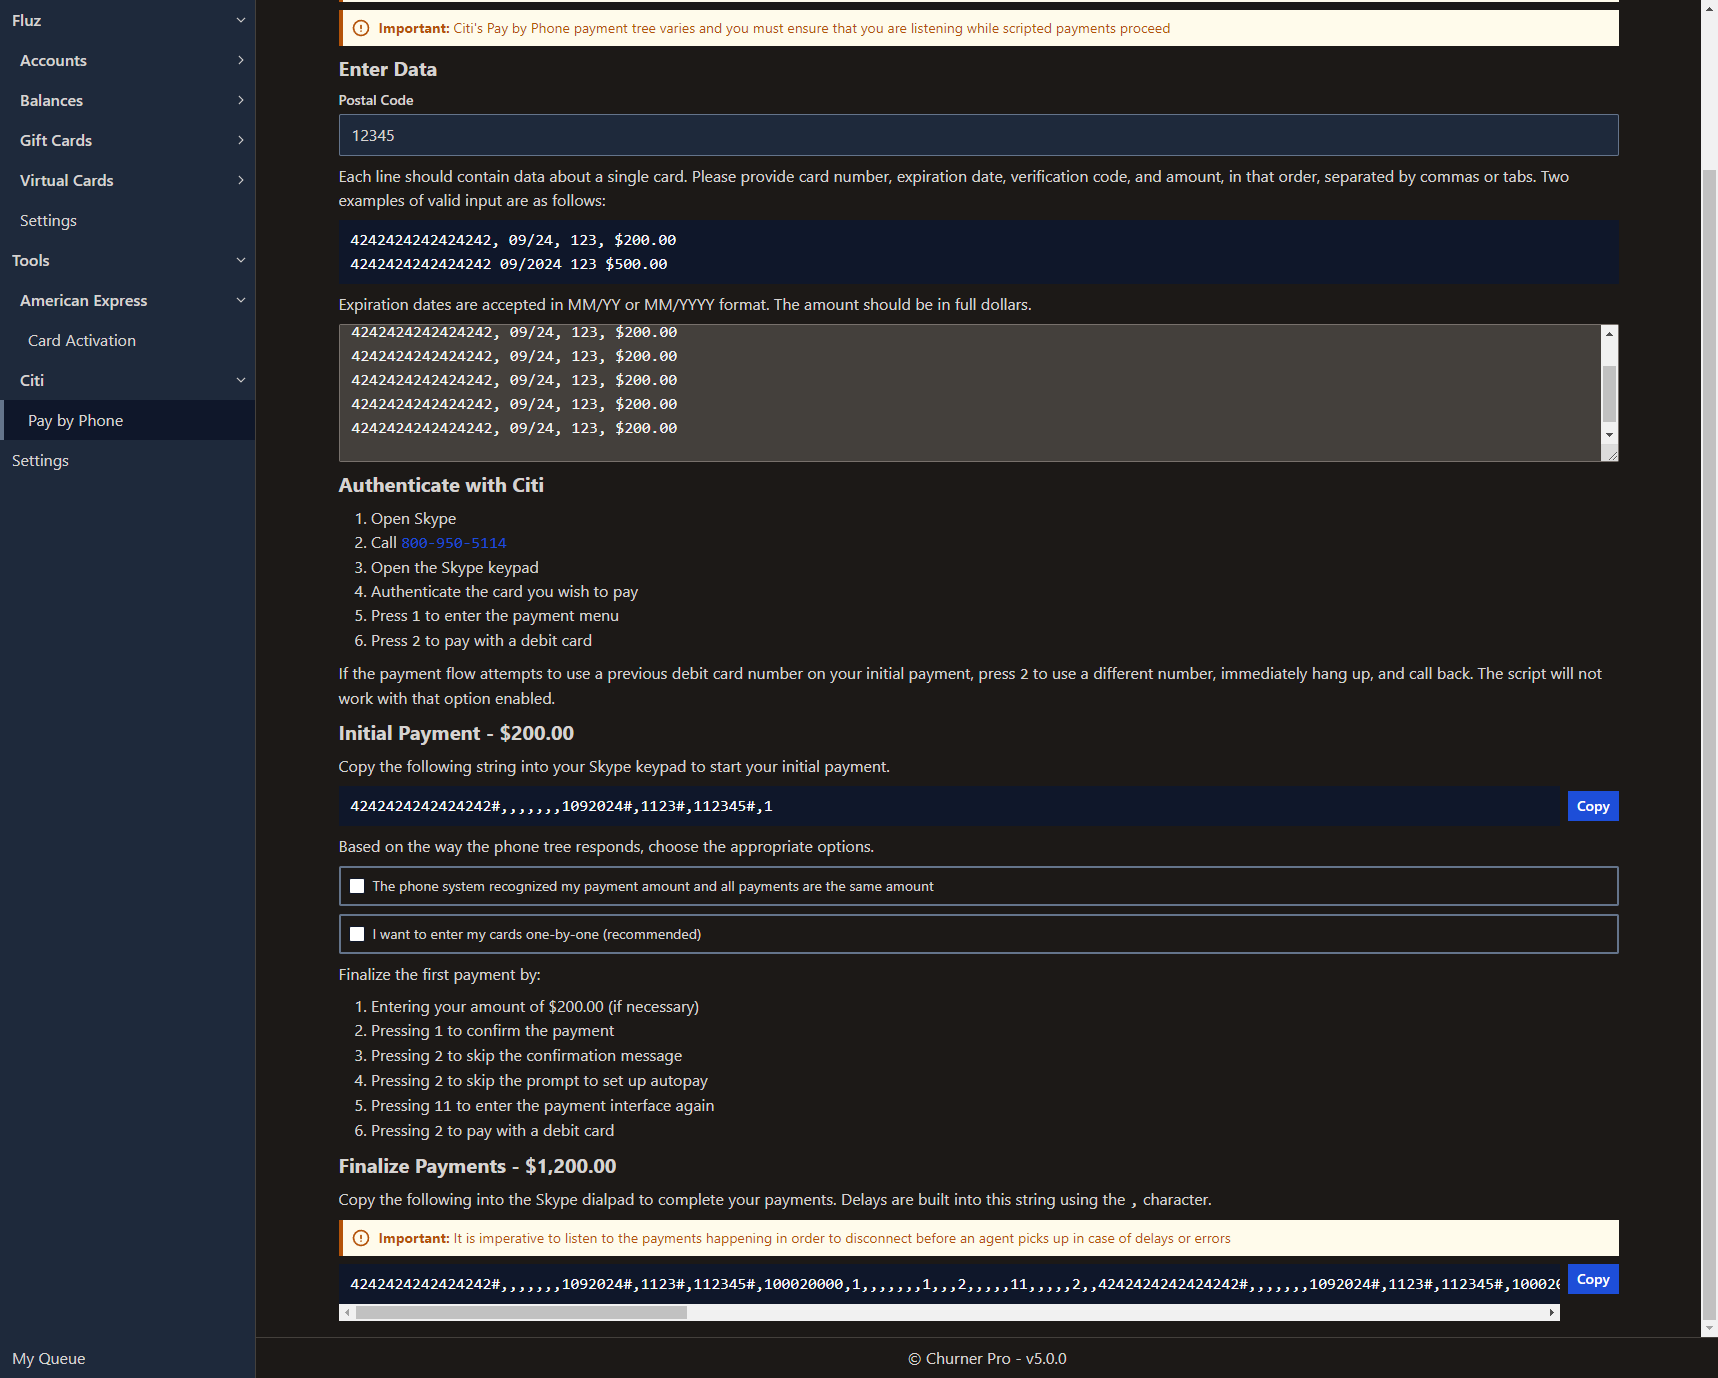1718x1378 pixels.
Task: Enable 'enter my cards one-by-one' checkbox
Action: coord(357,934)
